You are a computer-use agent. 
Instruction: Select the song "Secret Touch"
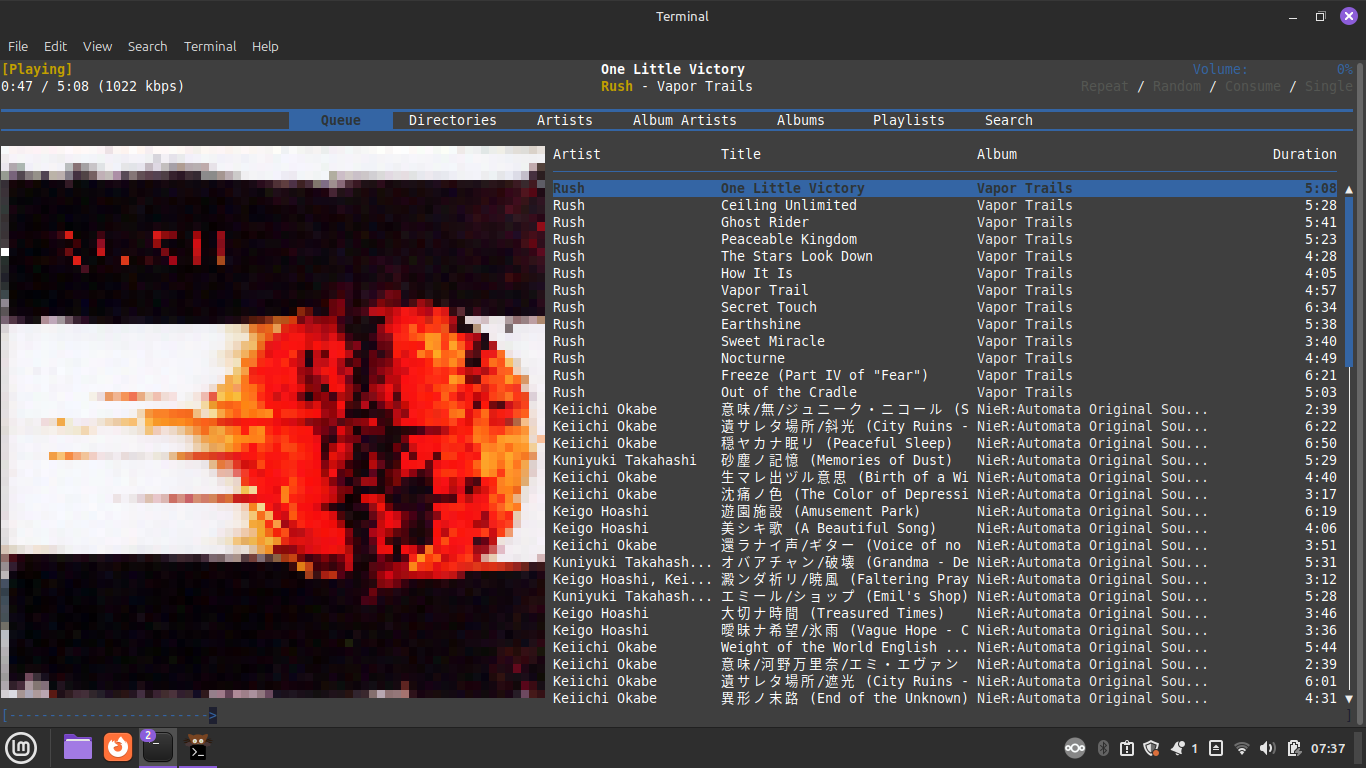pos(945,307)
